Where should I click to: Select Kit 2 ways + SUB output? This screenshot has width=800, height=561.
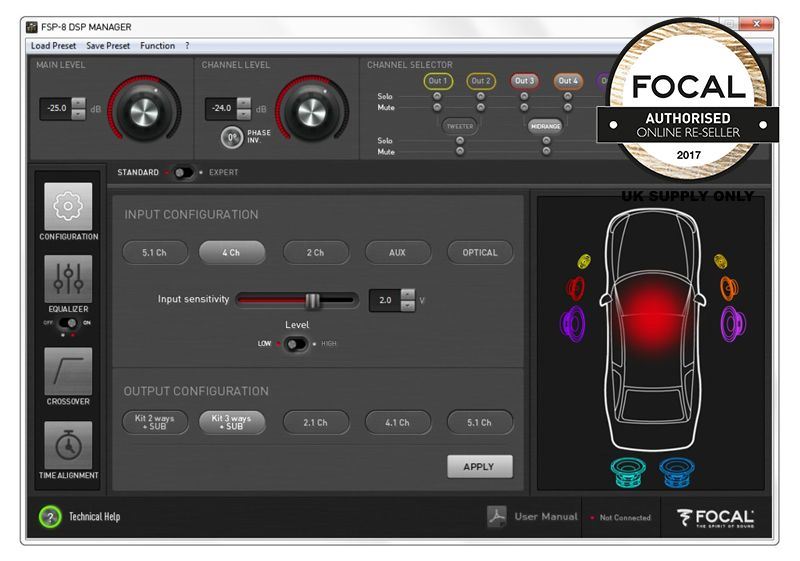click(x=155, y=422)
